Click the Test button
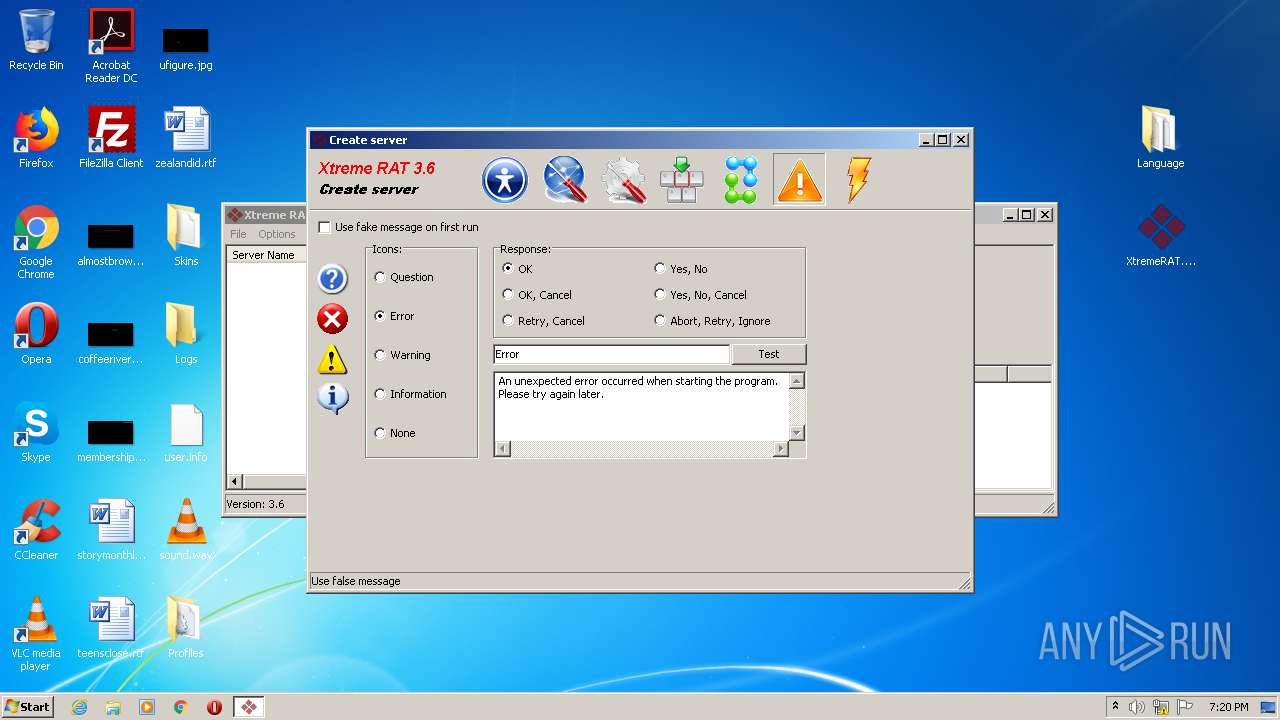 click(x=768, y=354)
